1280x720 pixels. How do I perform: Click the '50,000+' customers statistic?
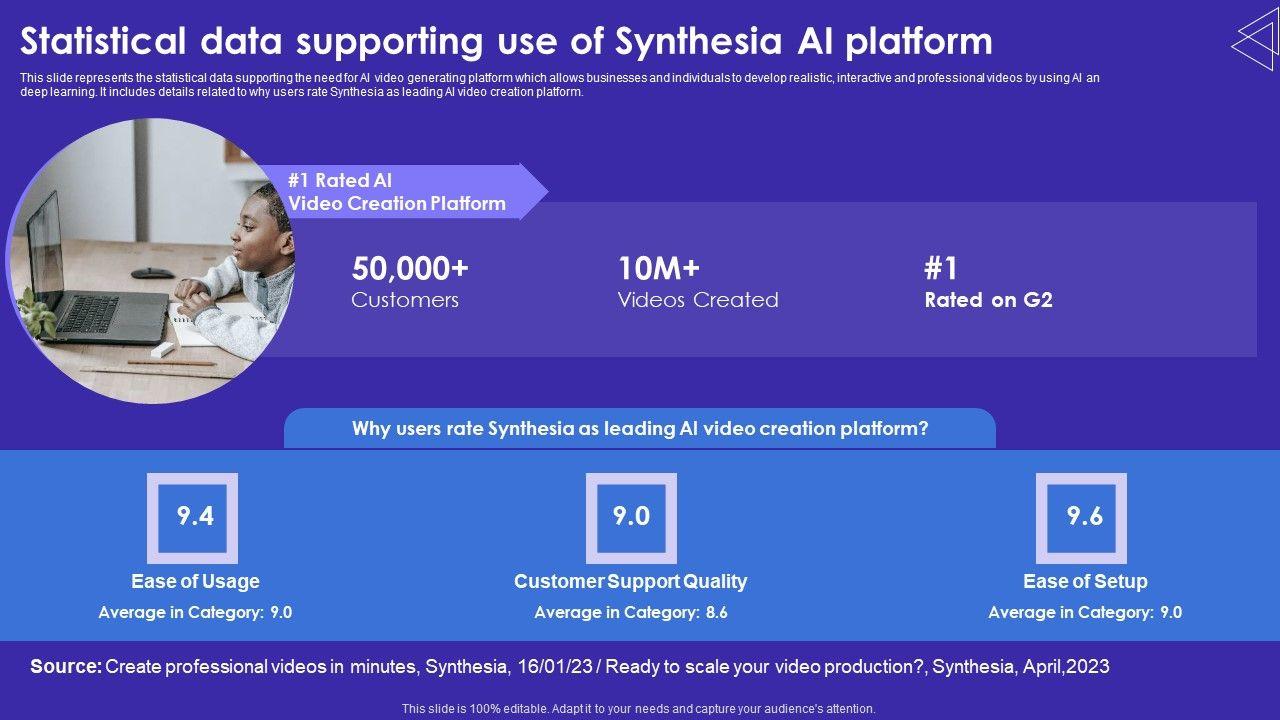tap(410, 269)
